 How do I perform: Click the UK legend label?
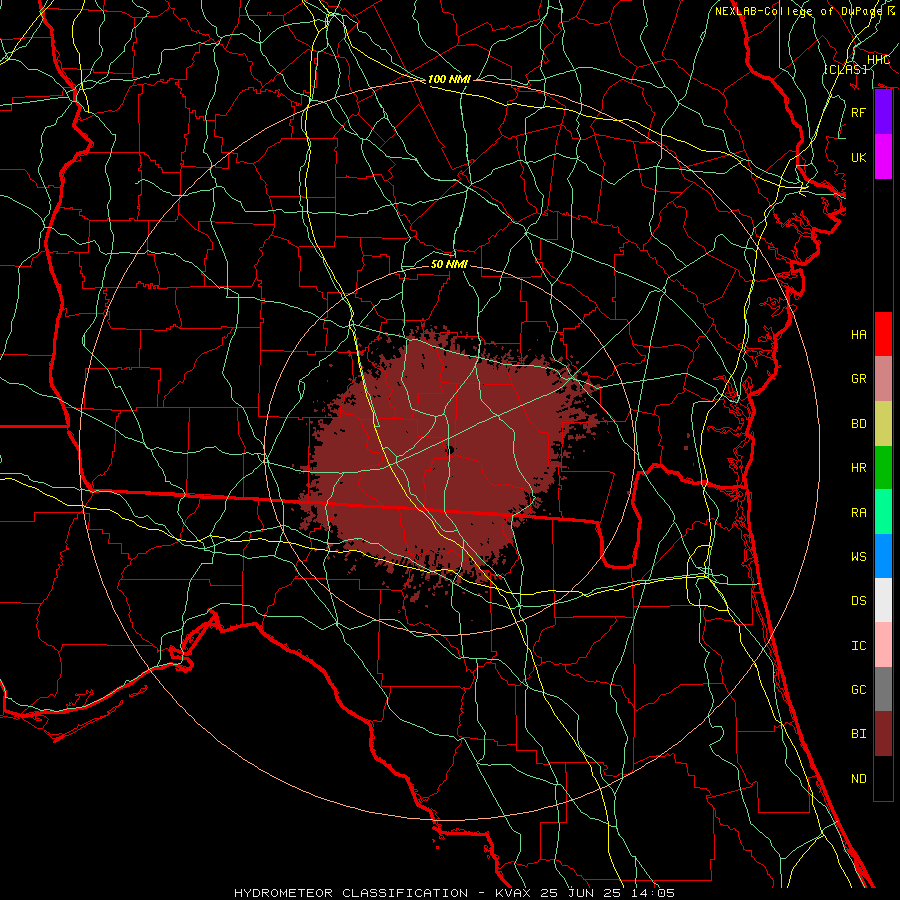tap(858, 157)
